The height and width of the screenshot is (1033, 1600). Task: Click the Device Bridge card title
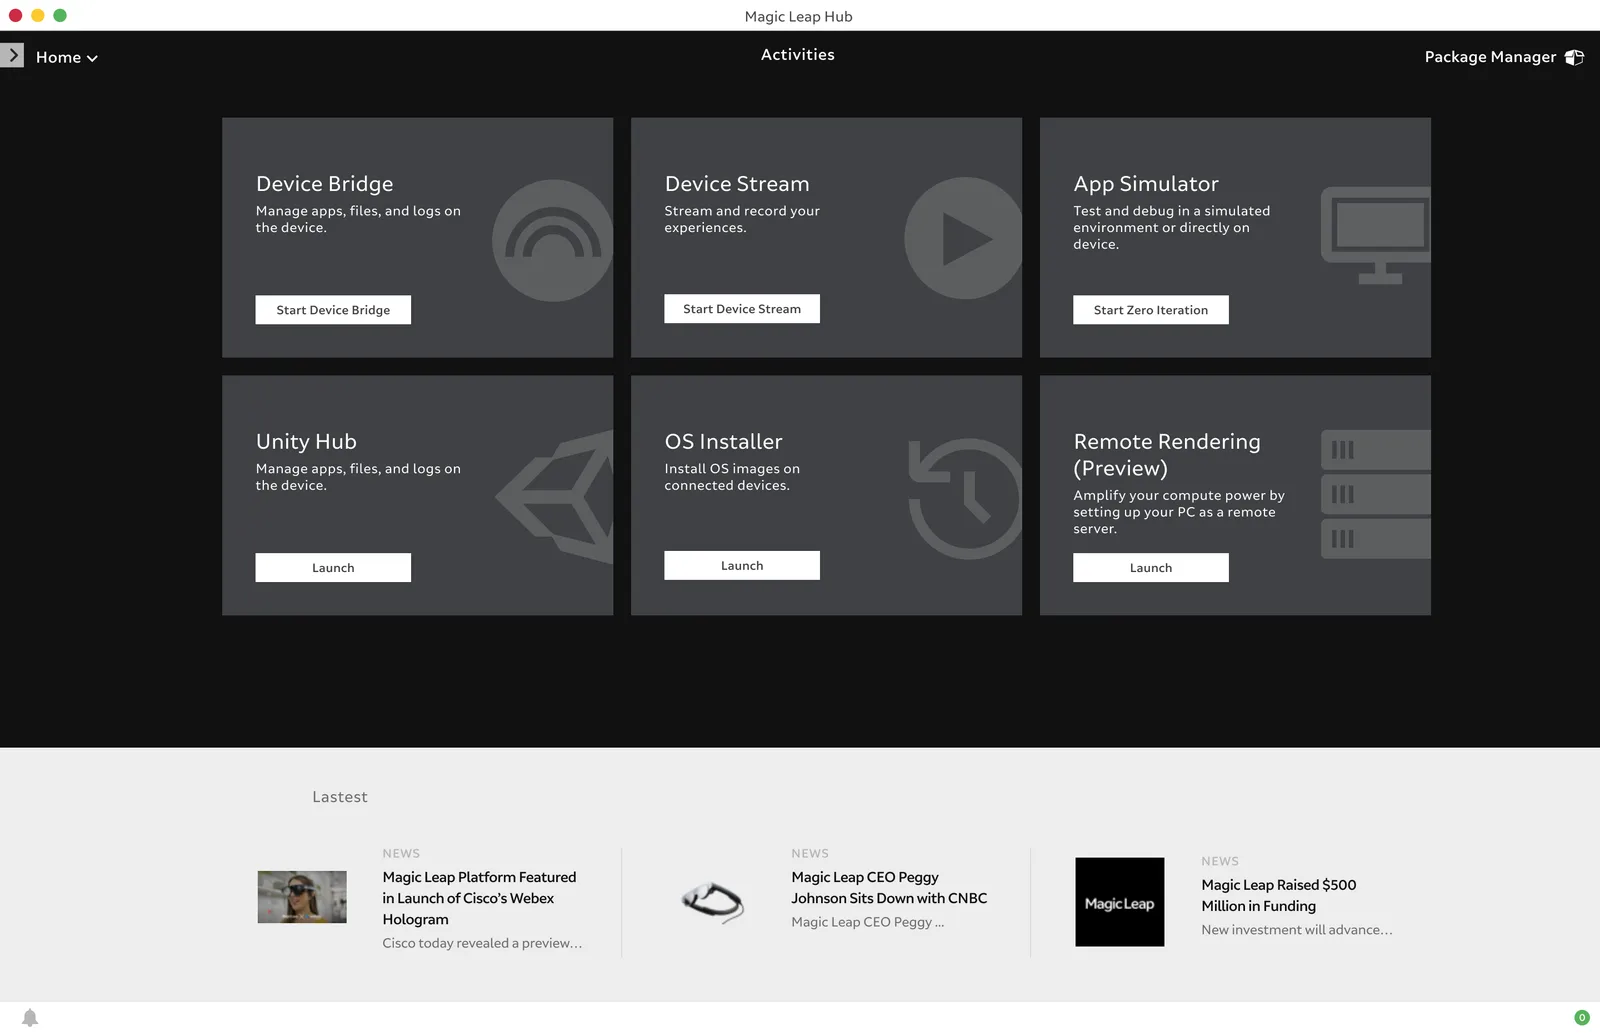pyautogui.click(x=325, y=184)
